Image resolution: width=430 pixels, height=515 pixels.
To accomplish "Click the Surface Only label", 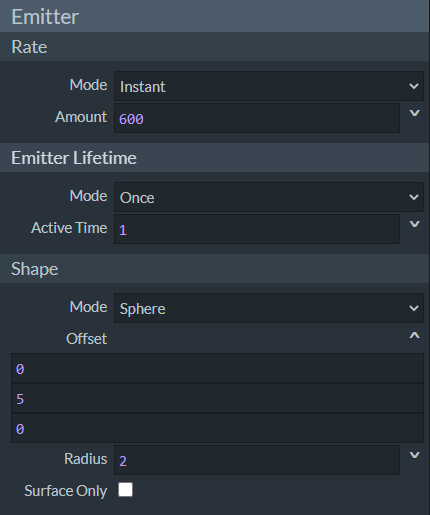I will (x=66, y=491).
